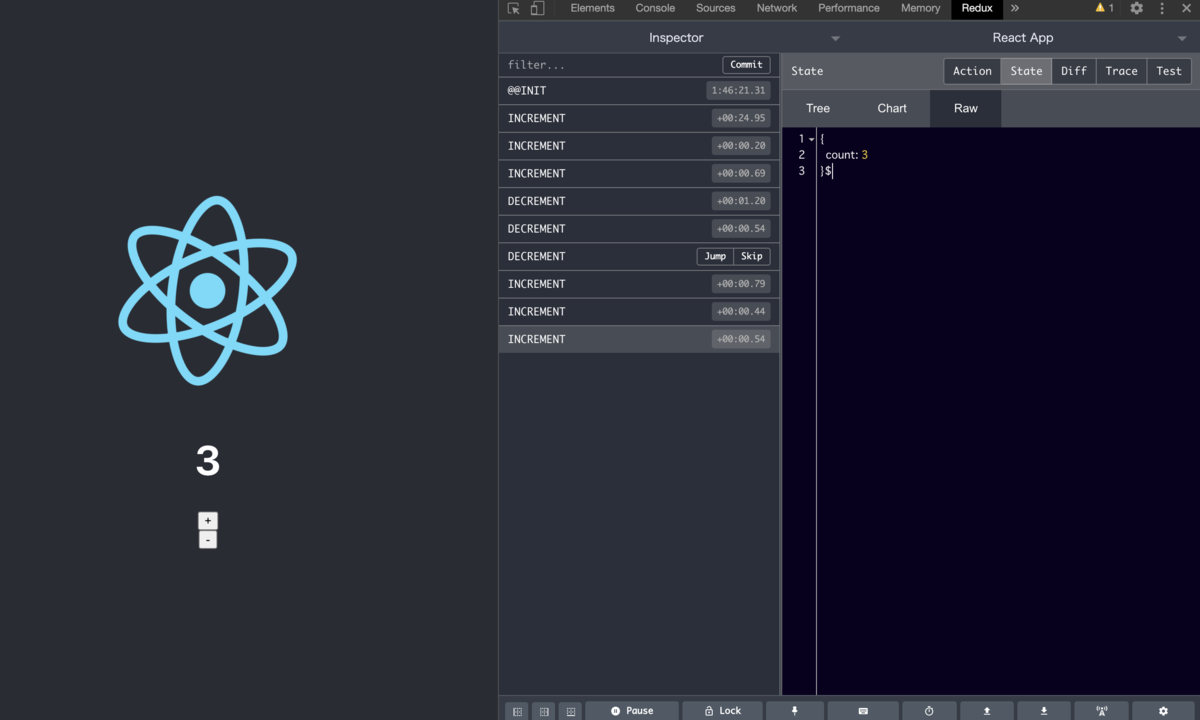
Task: Select INCREMENT action at +00:00.69
Action: pyautogui.click(x=639, y=174)
